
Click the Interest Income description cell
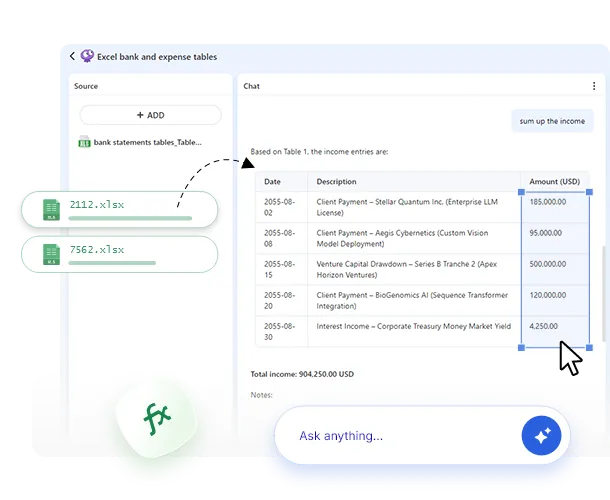(414, 332)
